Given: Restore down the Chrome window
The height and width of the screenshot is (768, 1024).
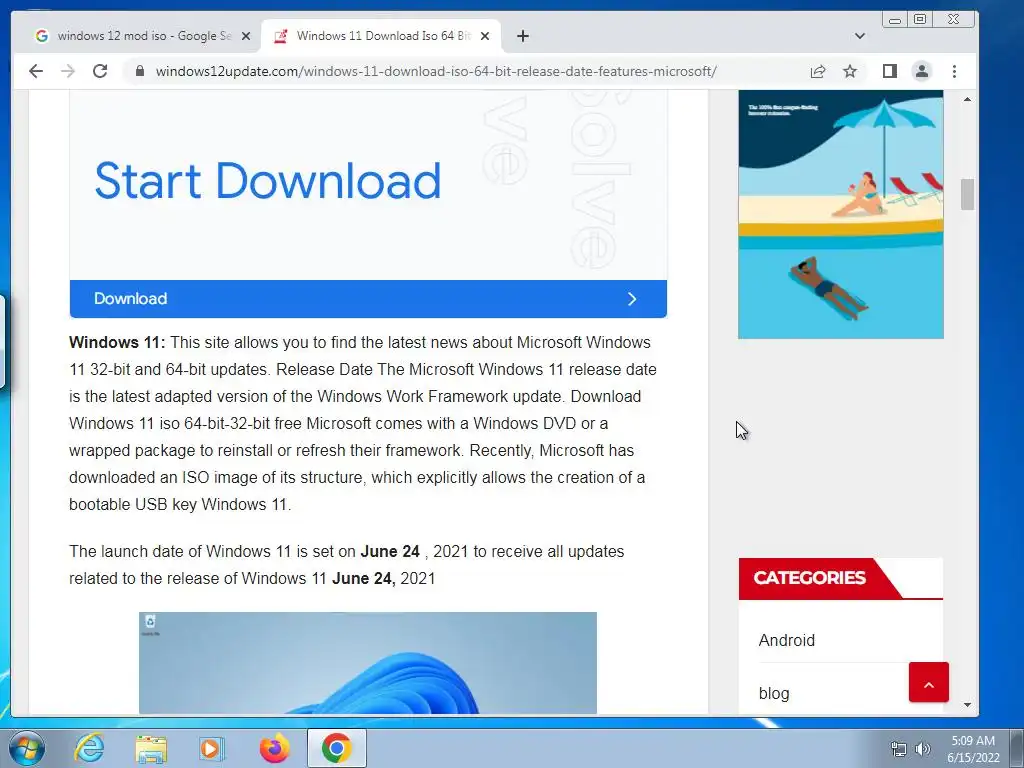Looking at the screenshot, I should click(920, 20).
